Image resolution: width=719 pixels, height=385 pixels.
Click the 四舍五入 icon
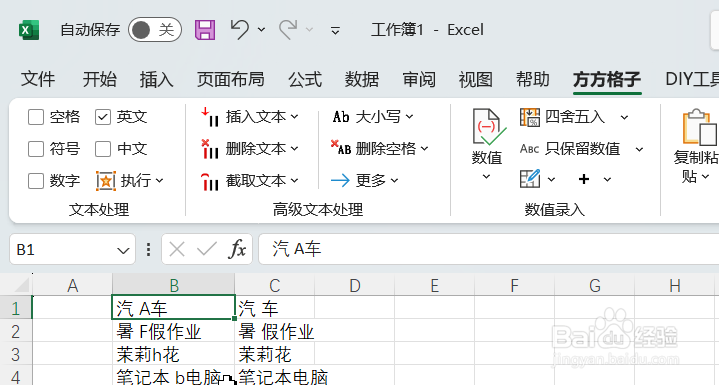pos(530,117)
